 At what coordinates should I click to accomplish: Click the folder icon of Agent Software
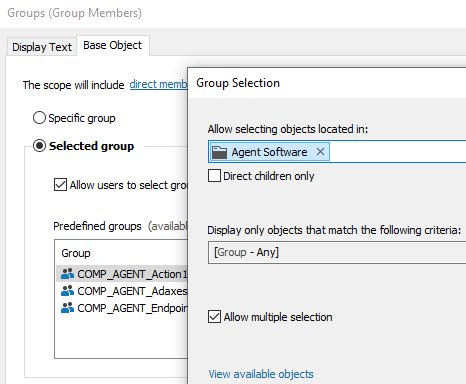tap(219, 152)
